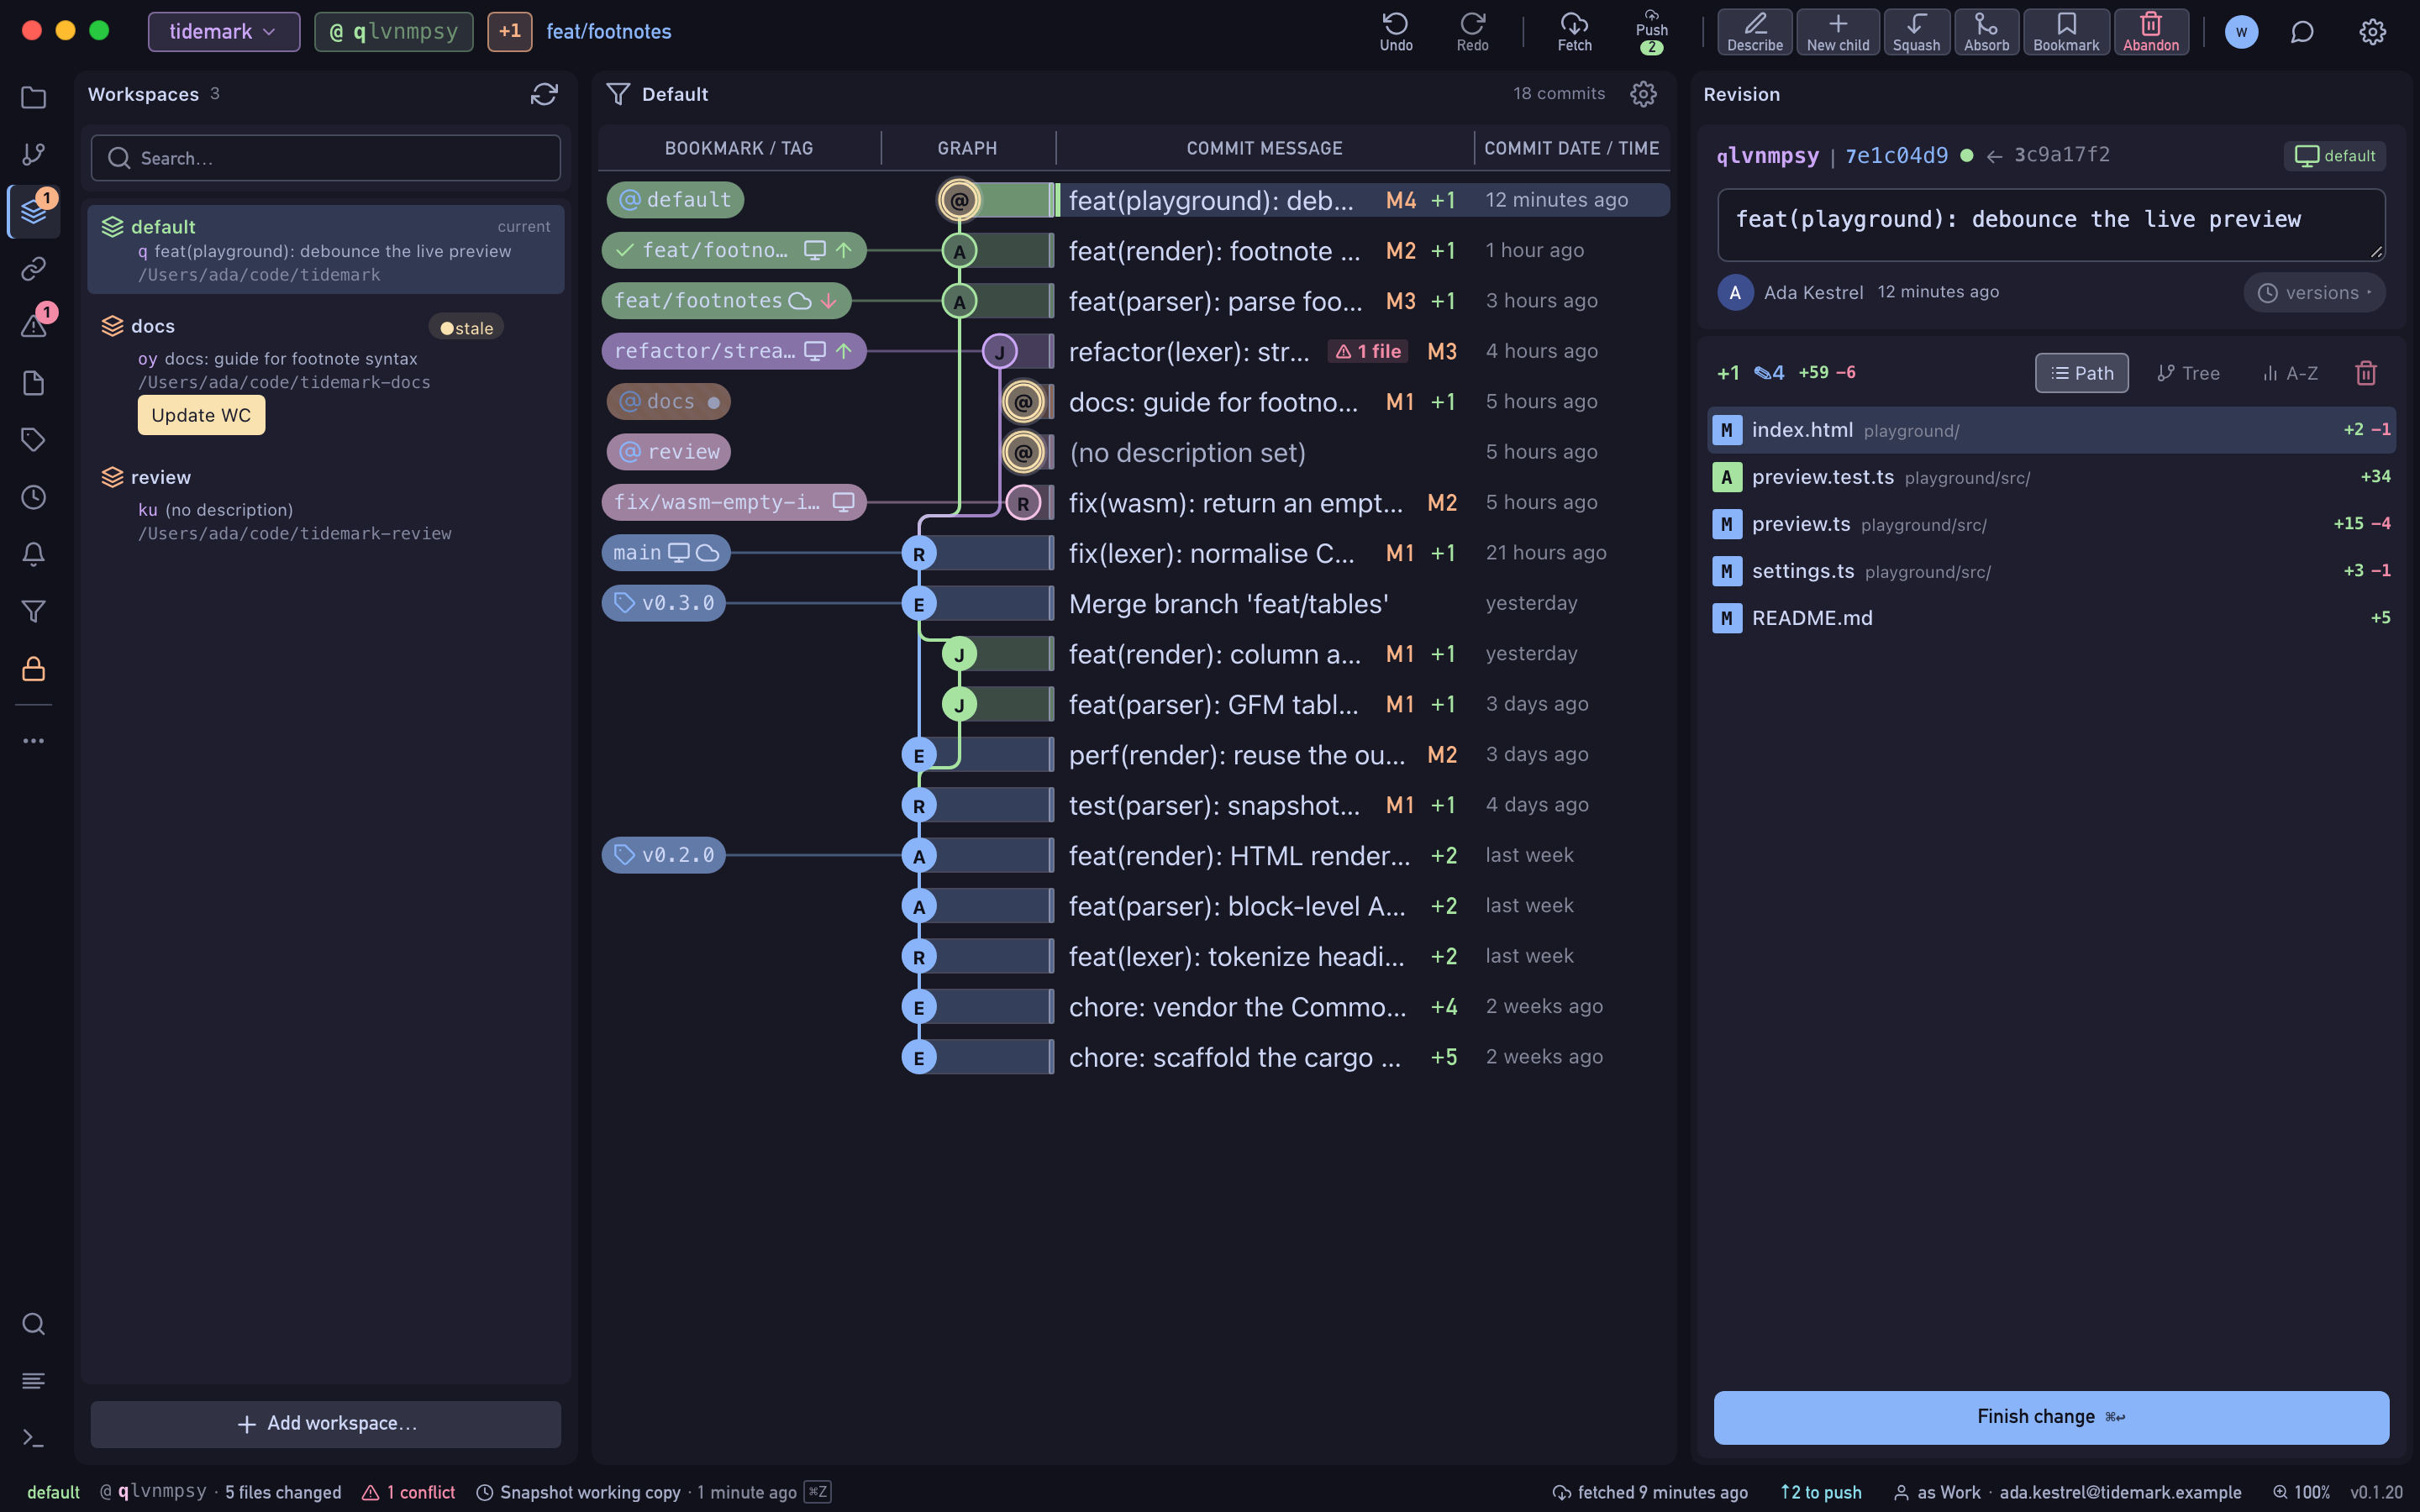Refresh the Workspaces list
This screenshot has height=1512, width=2420.
click(544, 94)
